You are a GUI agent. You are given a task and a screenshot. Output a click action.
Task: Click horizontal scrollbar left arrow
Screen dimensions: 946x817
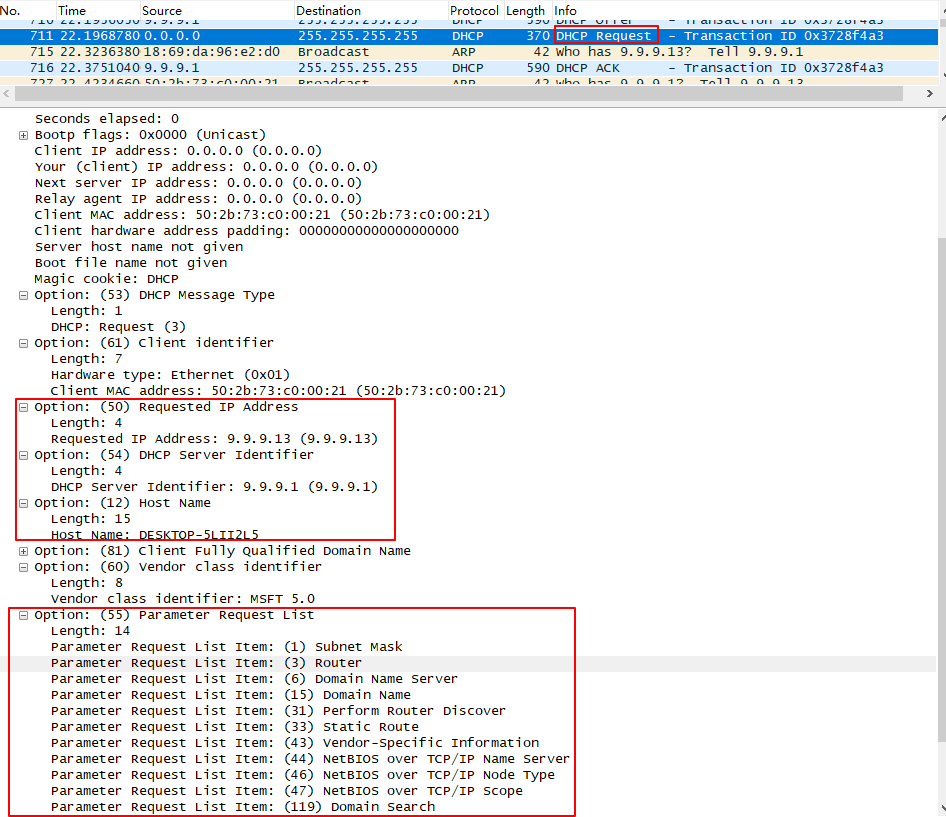[7, 94]
